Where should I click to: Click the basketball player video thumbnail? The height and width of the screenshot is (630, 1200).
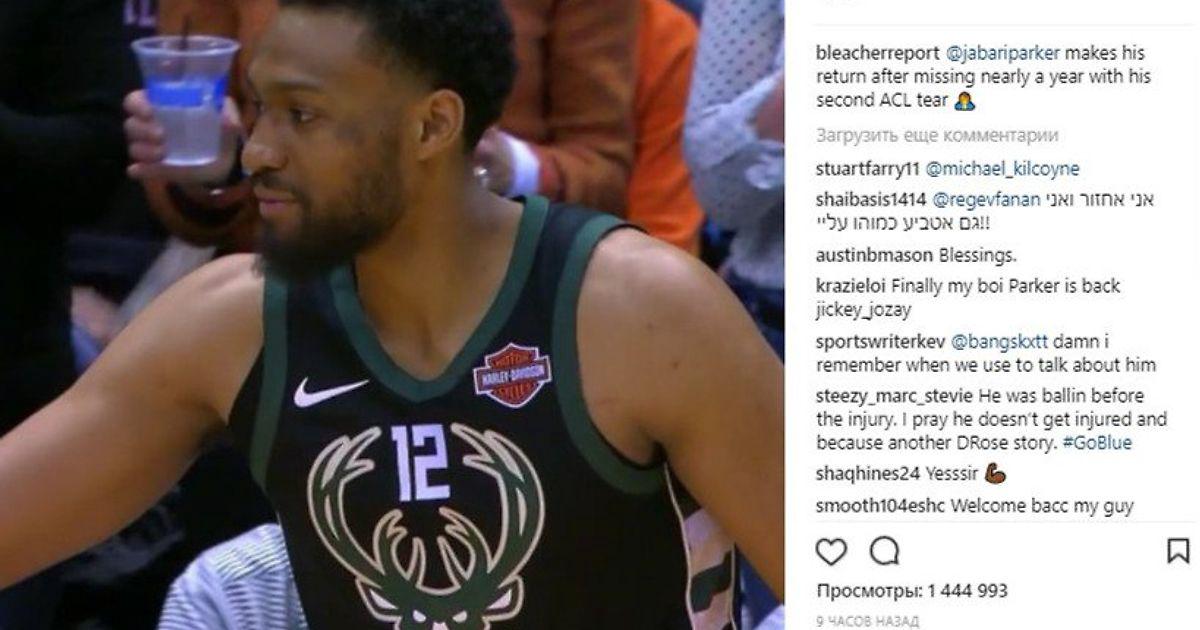coord(392,315)
